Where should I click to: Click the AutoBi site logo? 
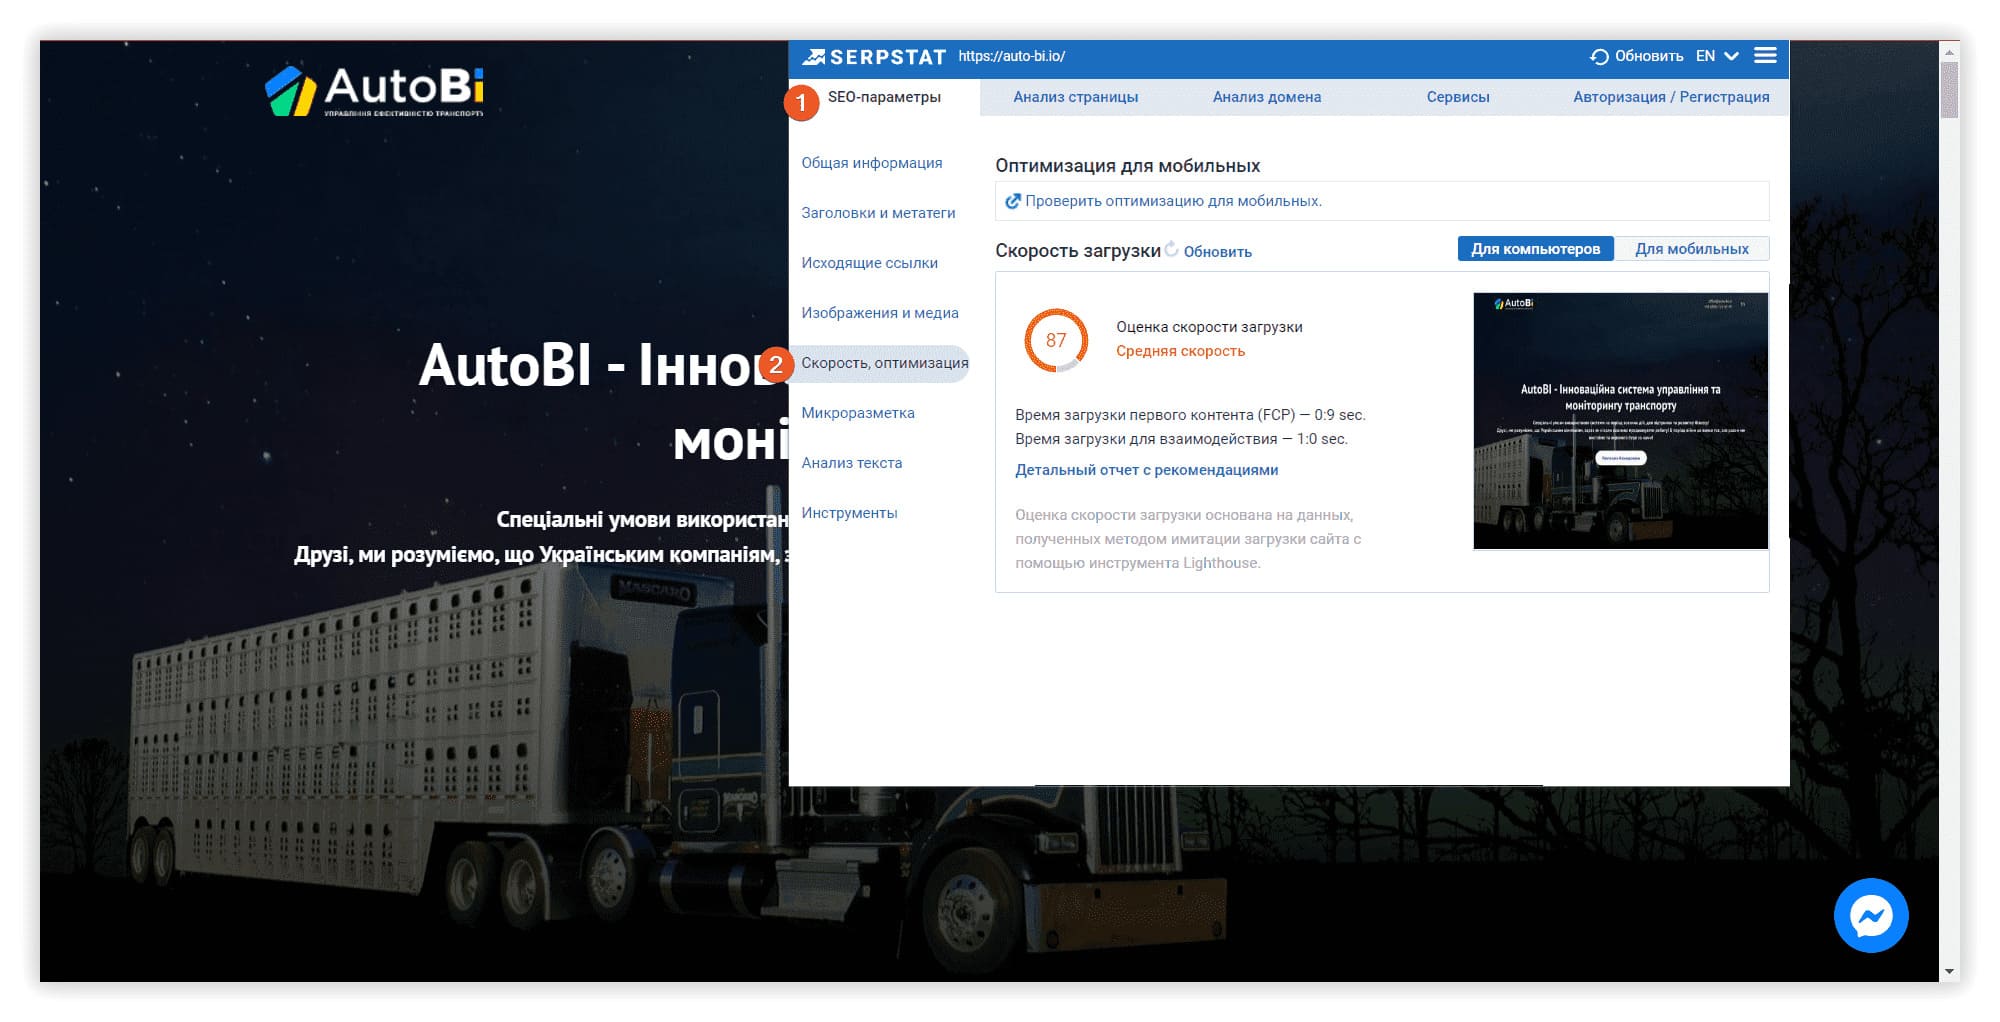click(374, 91)
